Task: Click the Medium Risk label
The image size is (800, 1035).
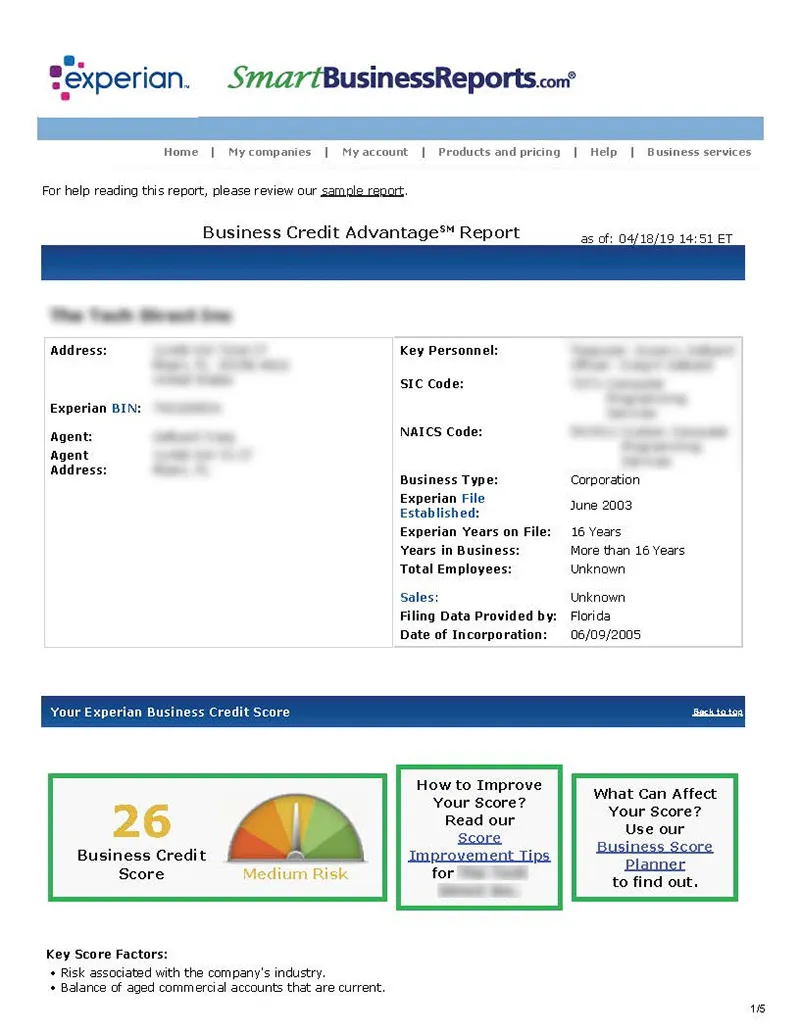Action: point(295,874)
